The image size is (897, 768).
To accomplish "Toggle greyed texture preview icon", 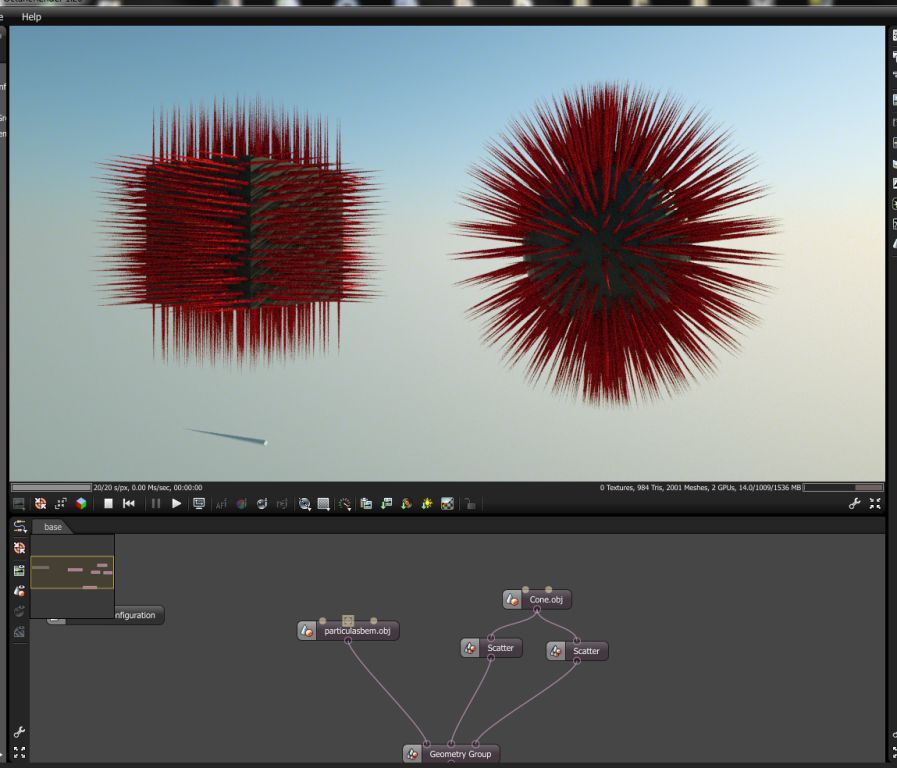I will (19, 632).
